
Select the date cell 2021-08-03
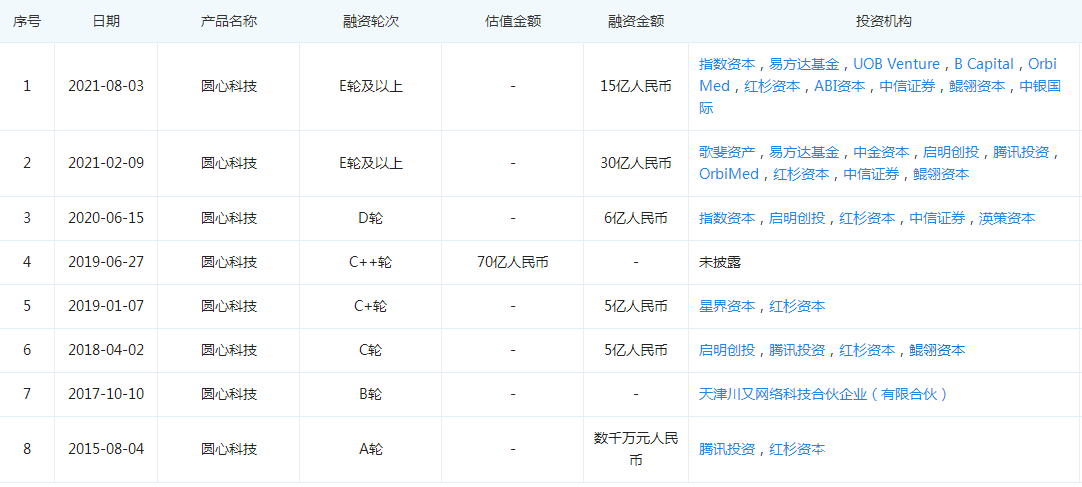(106, 87)
